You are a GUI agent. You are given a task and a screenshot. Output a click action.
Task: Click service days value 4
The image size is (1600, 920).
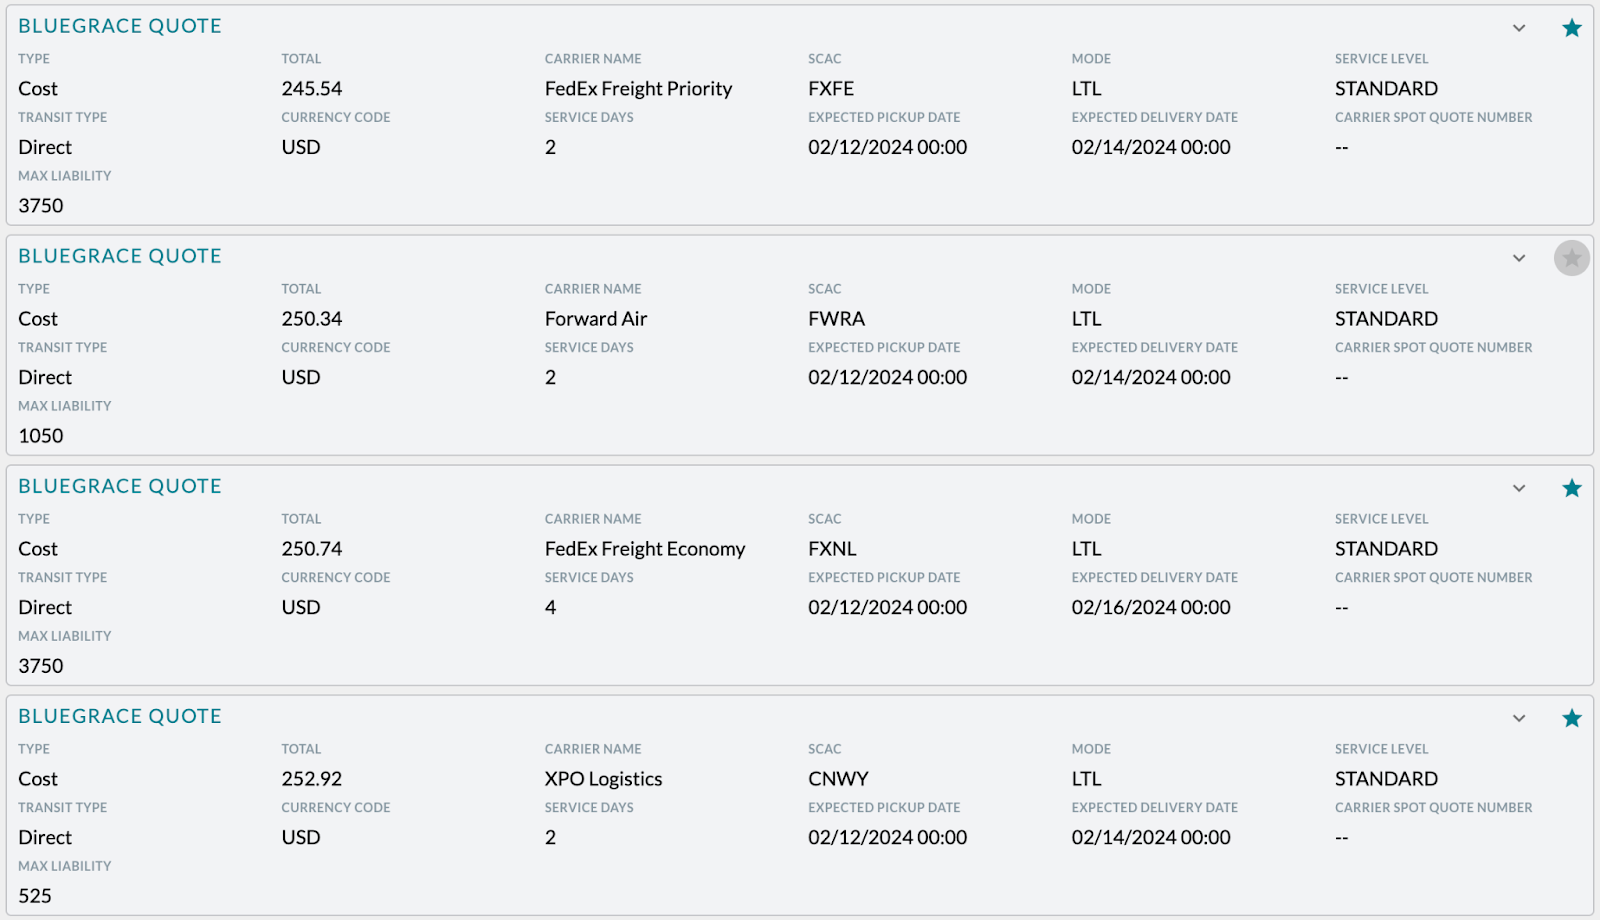[550, 607]
